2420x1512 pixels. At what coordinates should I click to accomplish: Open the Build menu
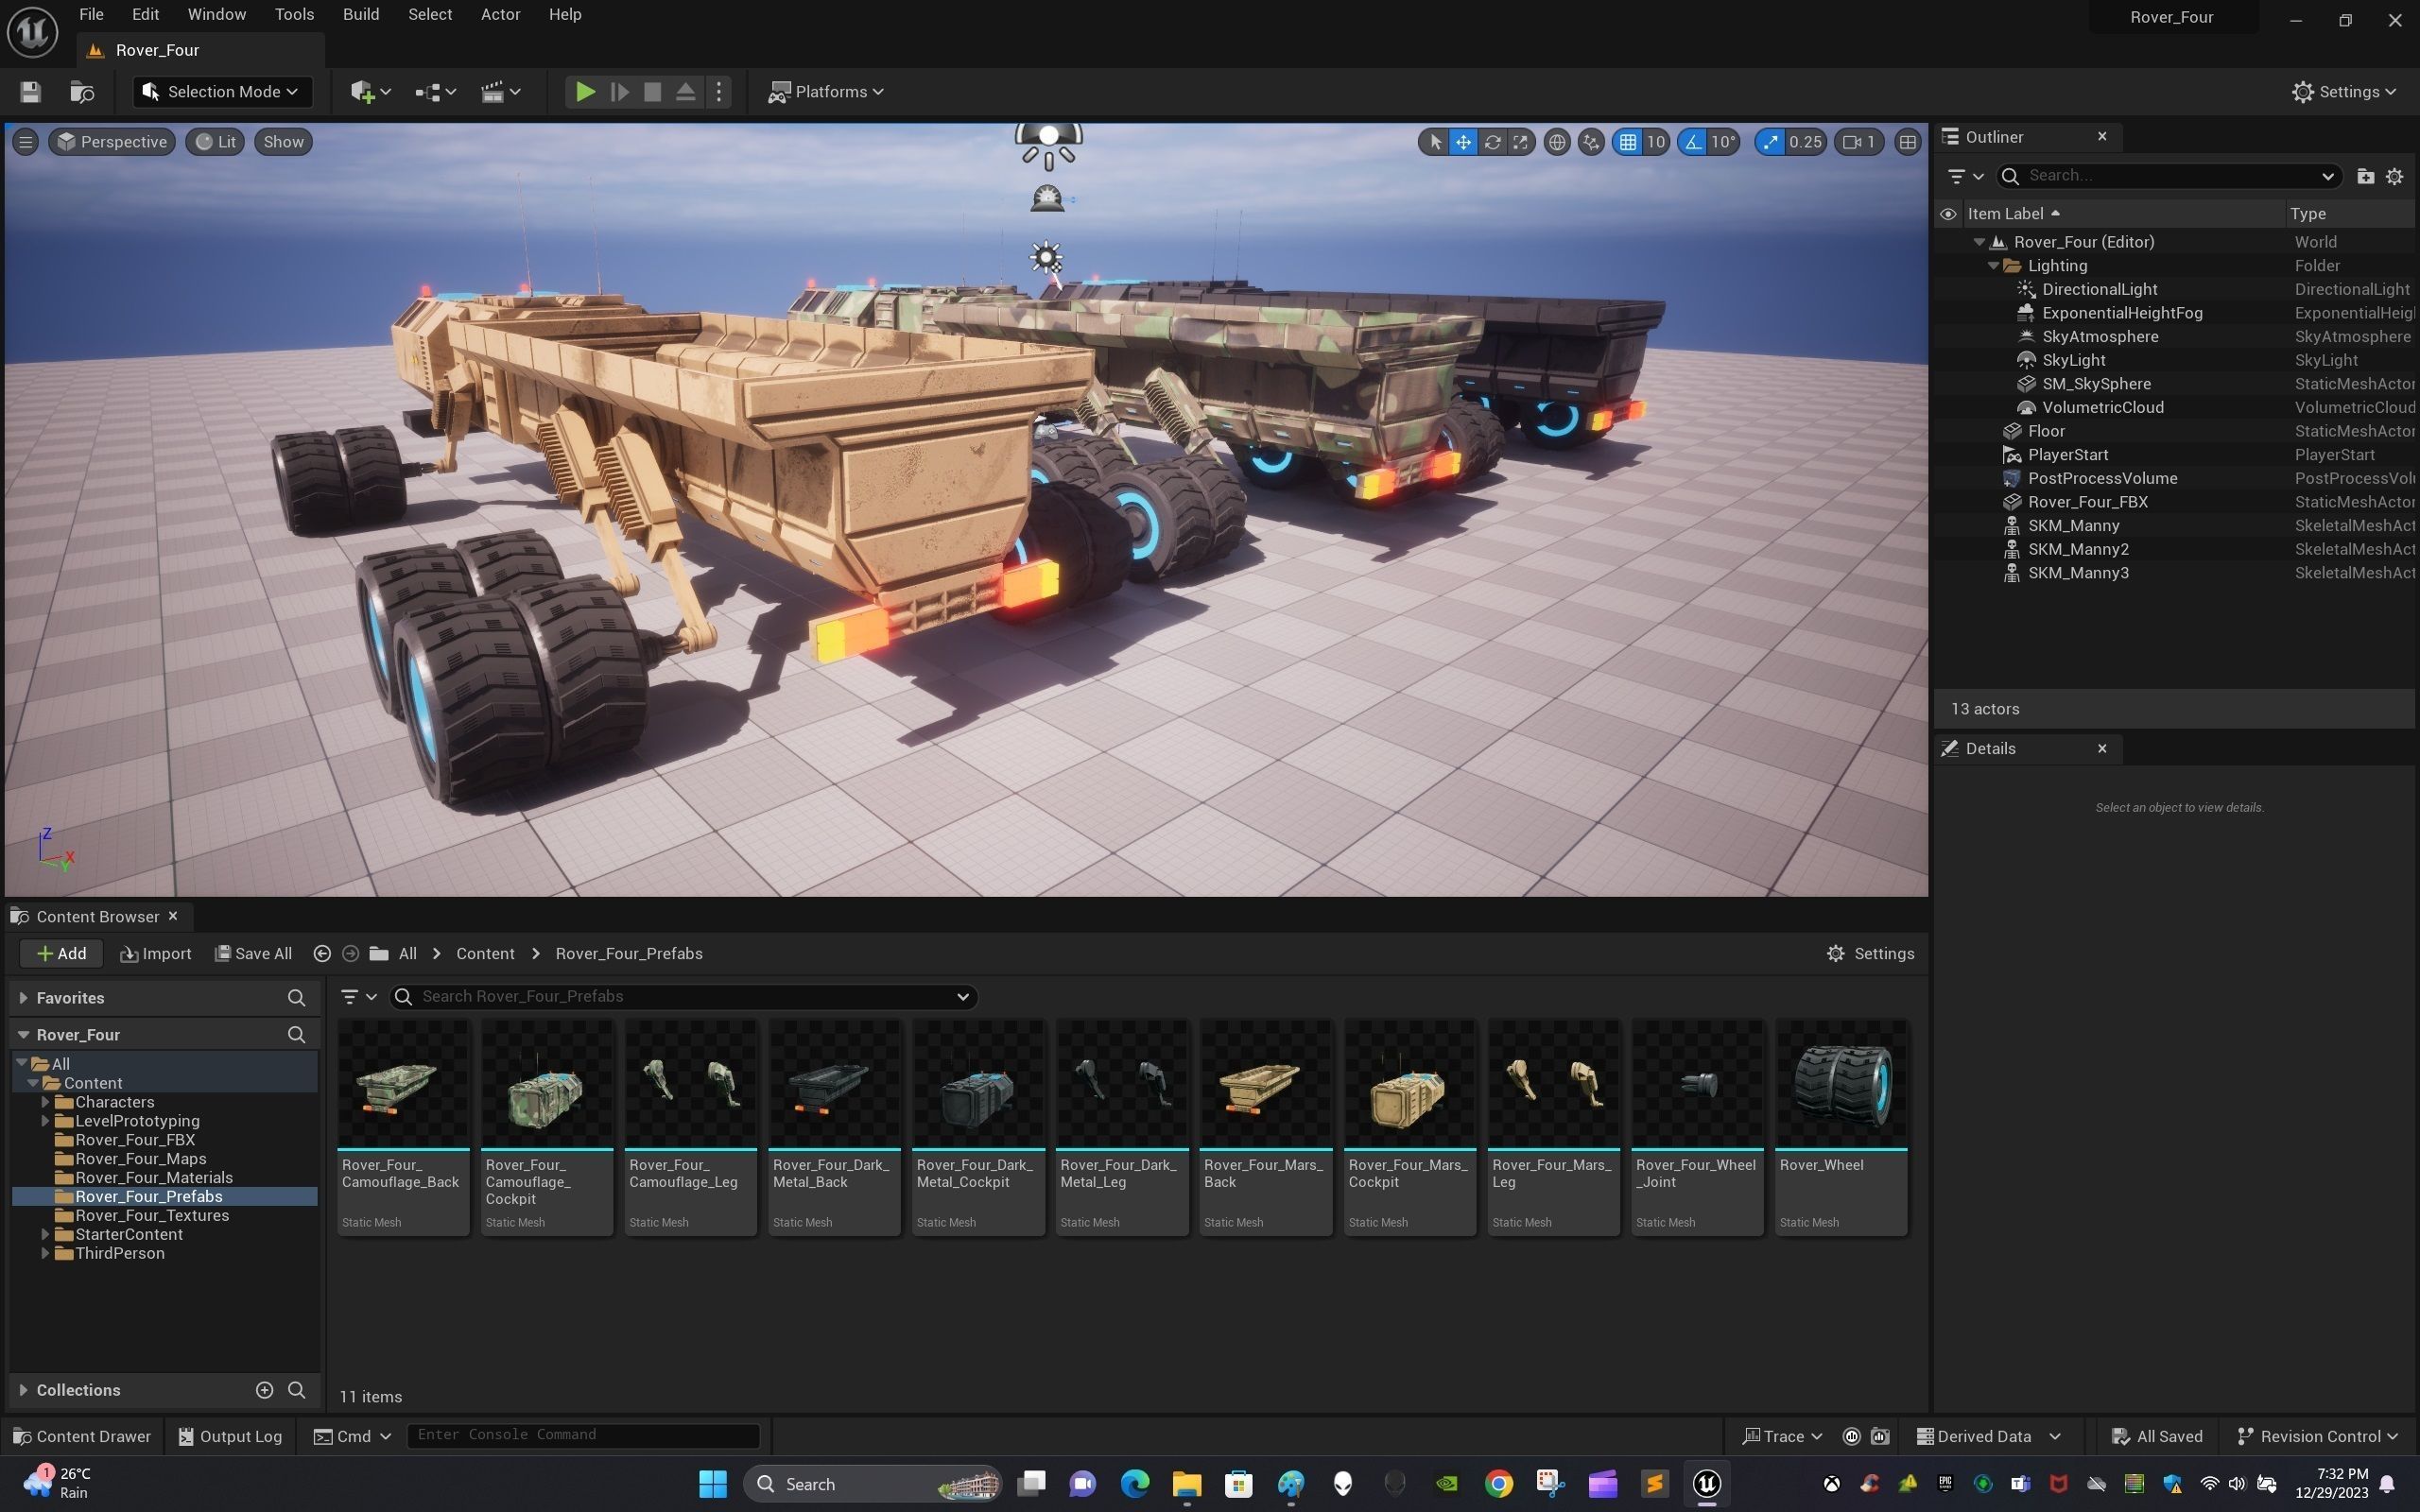pos(360,14)
